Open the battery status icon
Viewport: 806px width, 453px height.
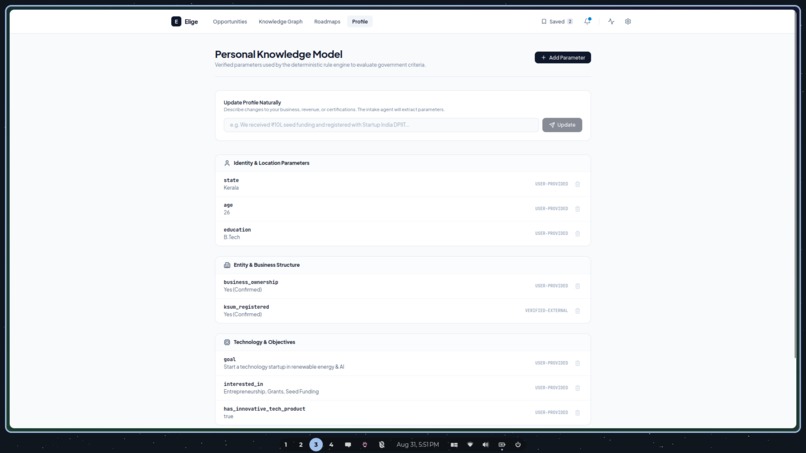coord(502,445)
